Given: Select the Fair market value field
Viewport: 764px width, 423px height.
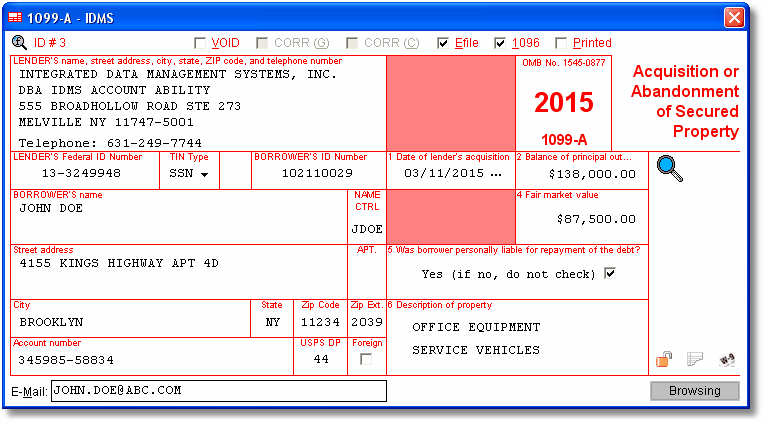Looking at the screenshot, I should (x=581, y=219).
